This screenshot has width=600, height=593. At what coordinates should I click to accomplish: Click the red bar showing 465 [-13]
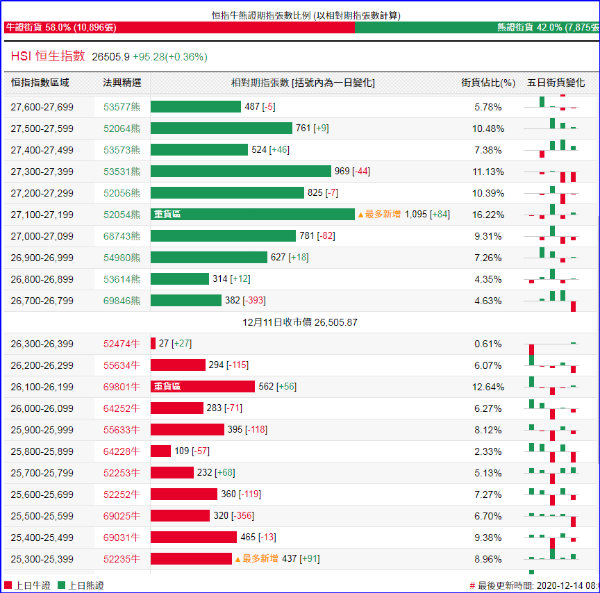click(x=194, y=537)
